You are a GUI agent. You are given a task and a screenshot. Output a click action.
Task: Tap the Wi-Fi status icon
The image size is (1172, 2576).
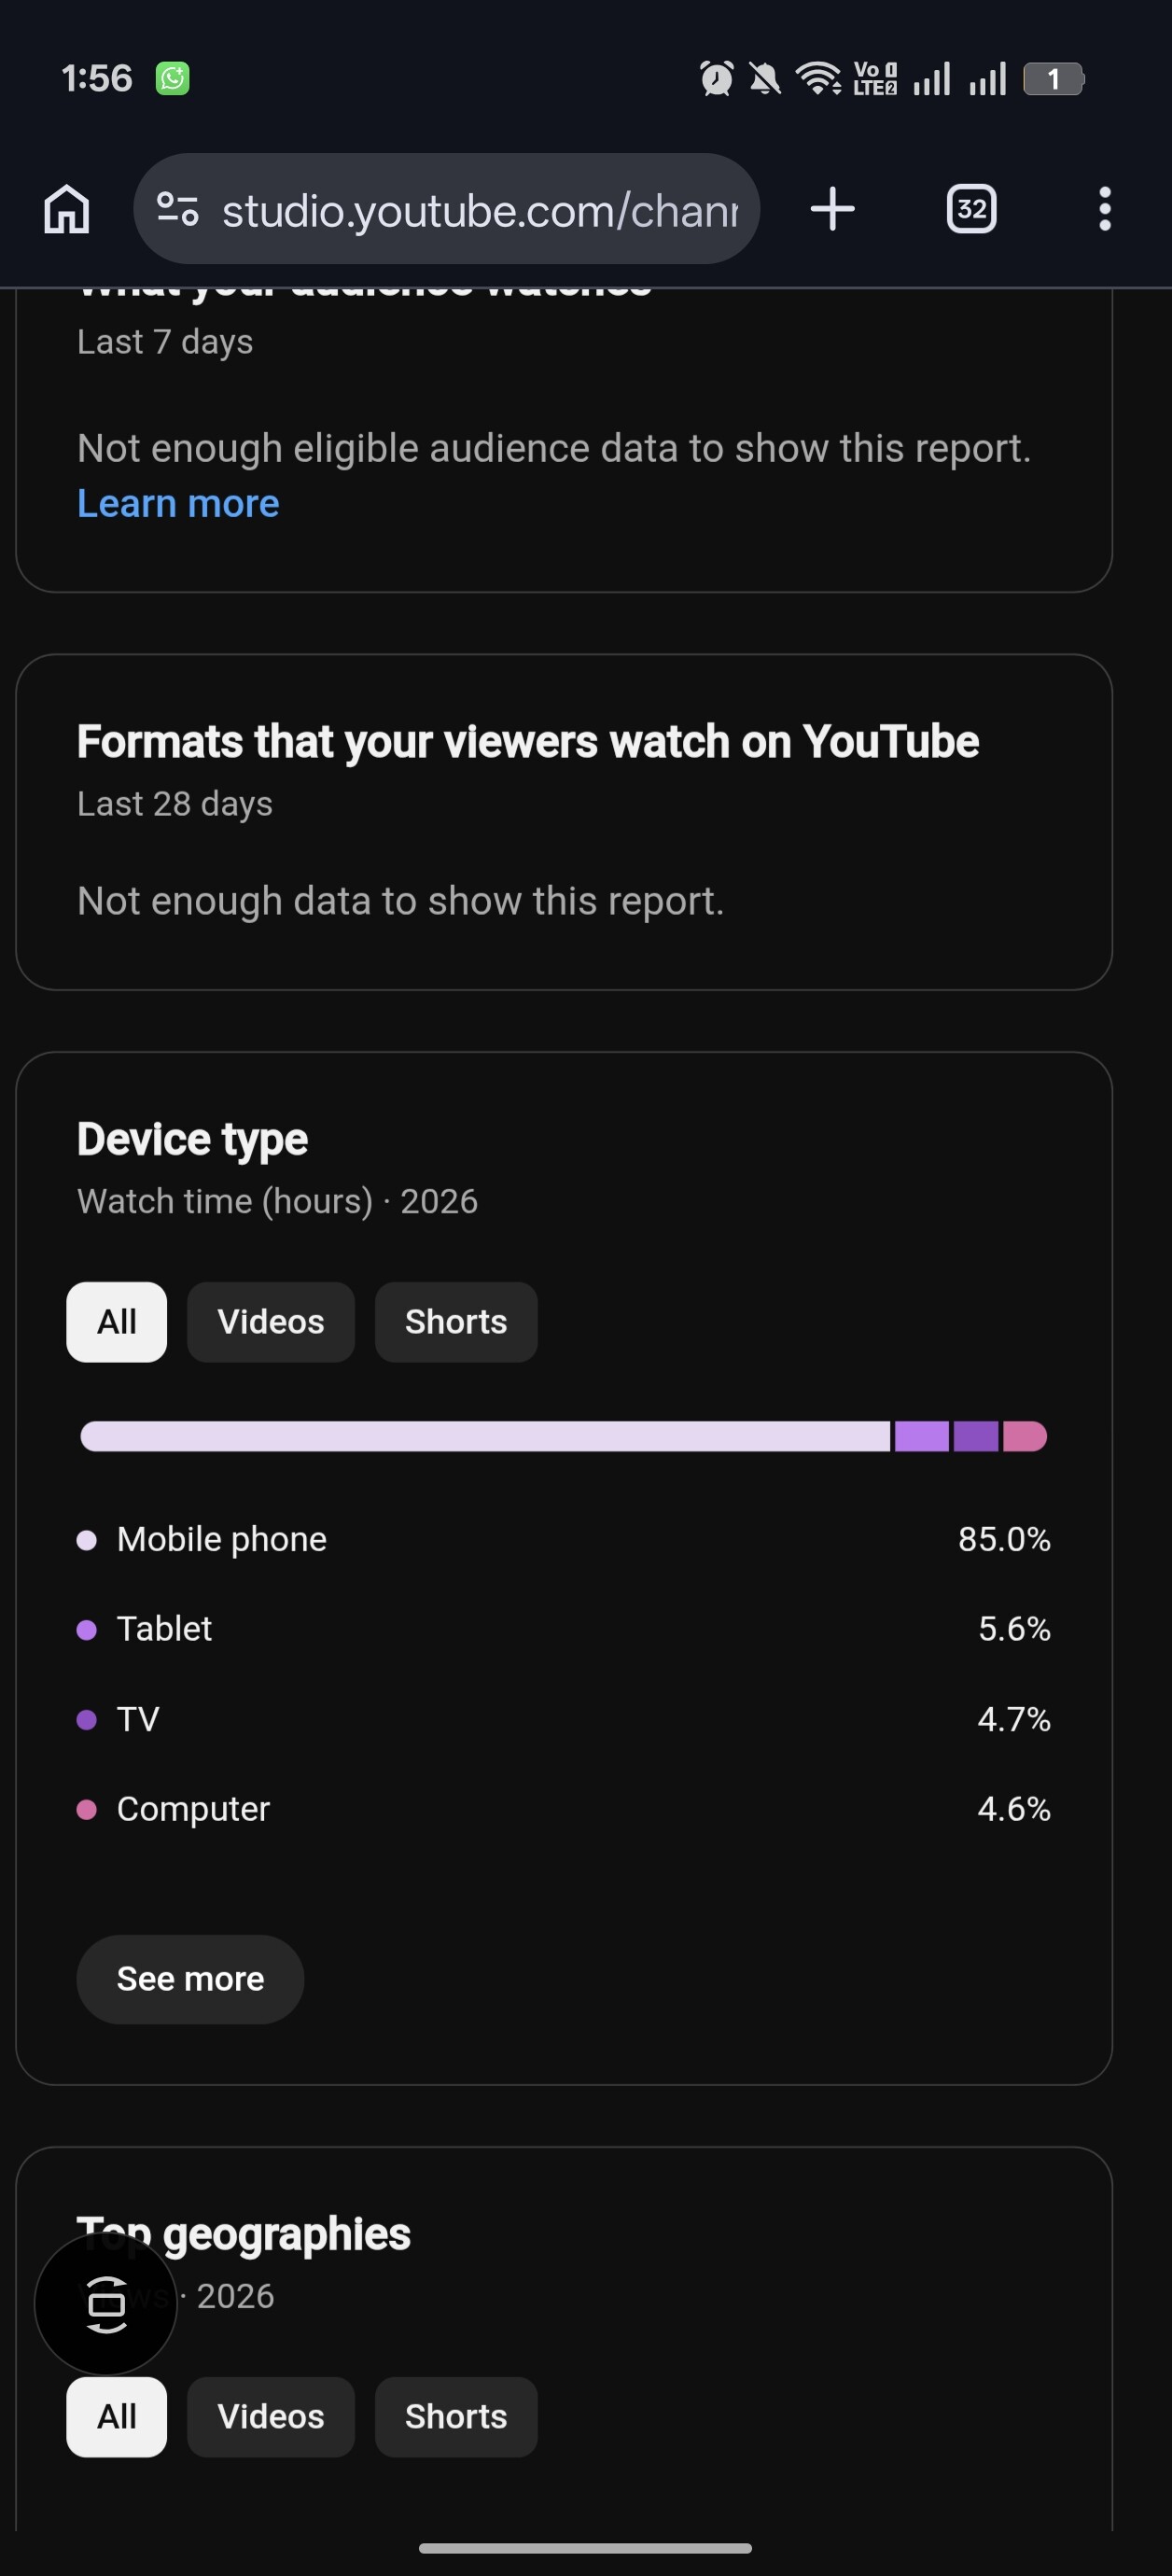(818, 78)
